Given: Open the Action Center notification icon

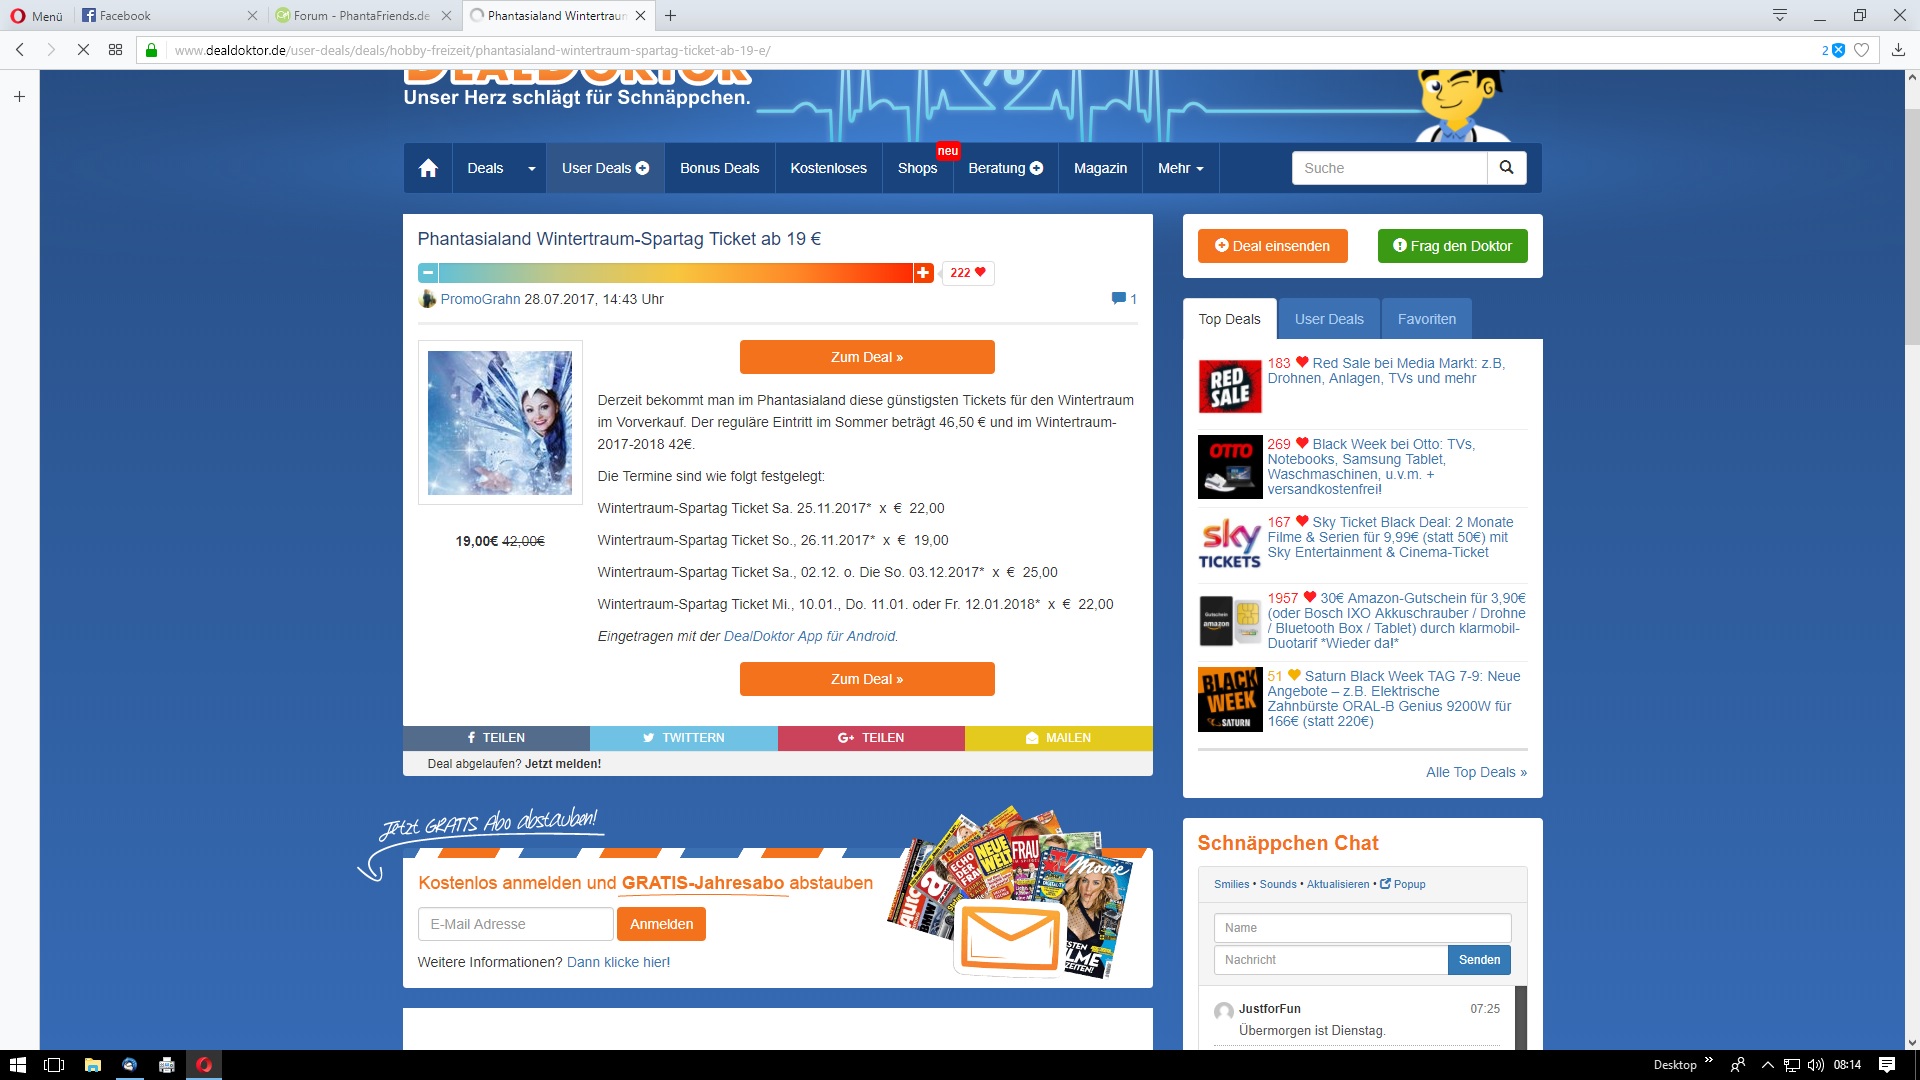Looking at the screenshot, I should (1887, 1065).
